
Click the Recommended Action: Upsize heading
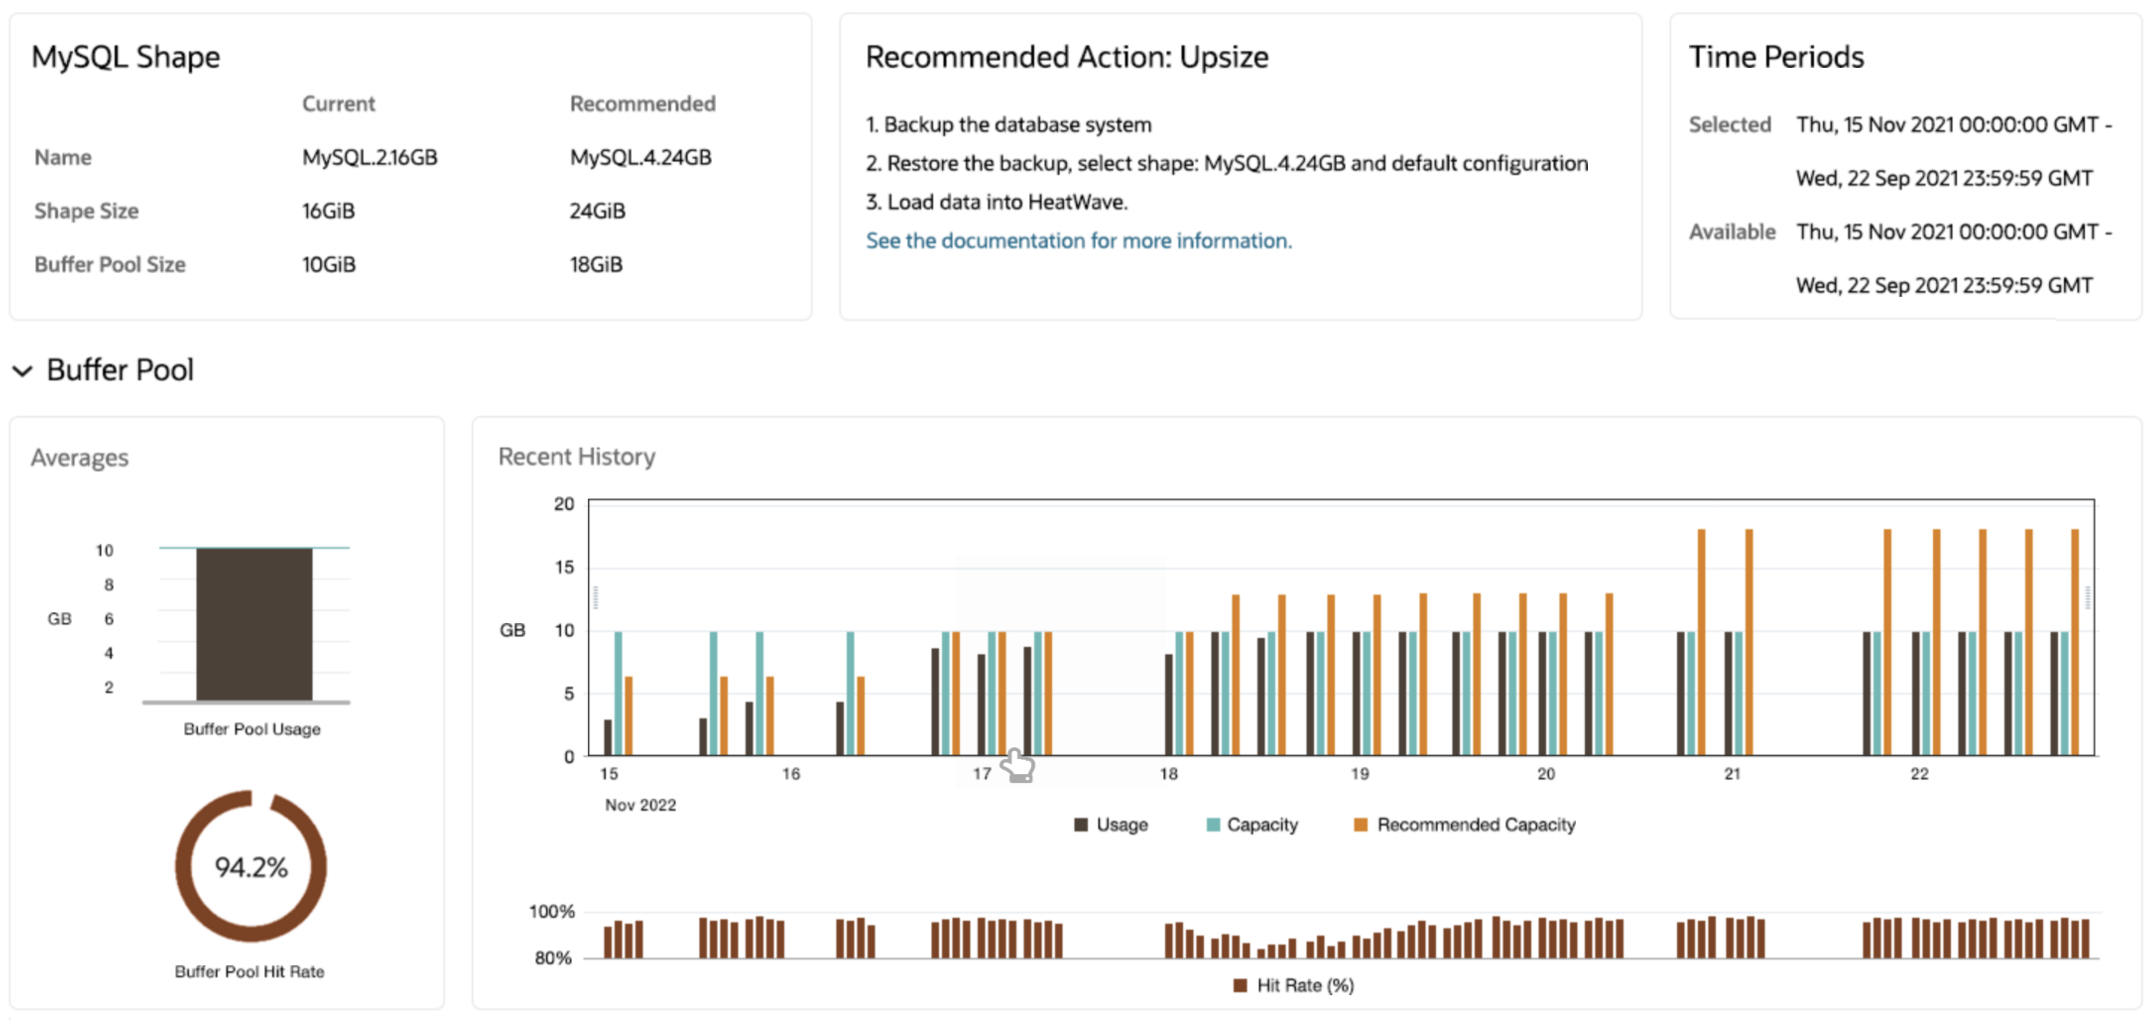coord(1067,57)
